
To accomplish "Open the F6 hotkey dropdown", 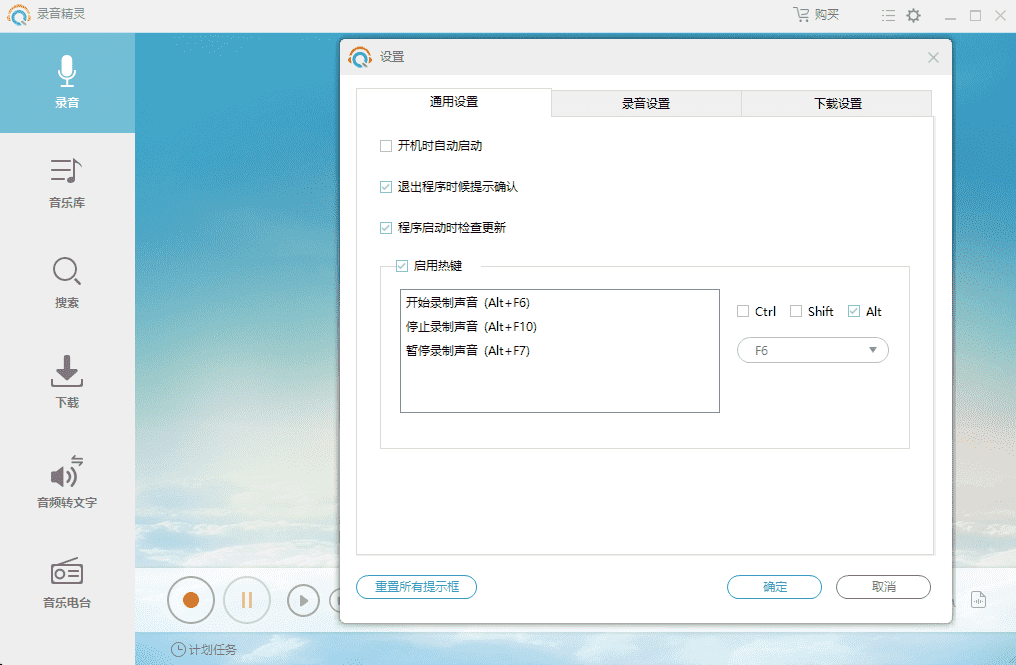I will pos(812,350).
